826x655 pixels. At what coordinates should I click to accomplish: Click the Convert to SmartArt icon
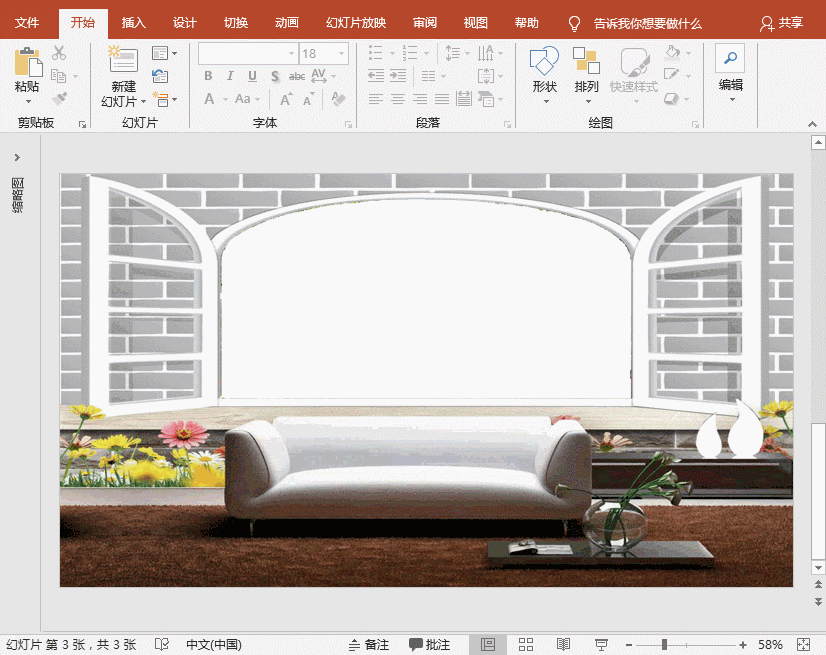click(486, 99)
